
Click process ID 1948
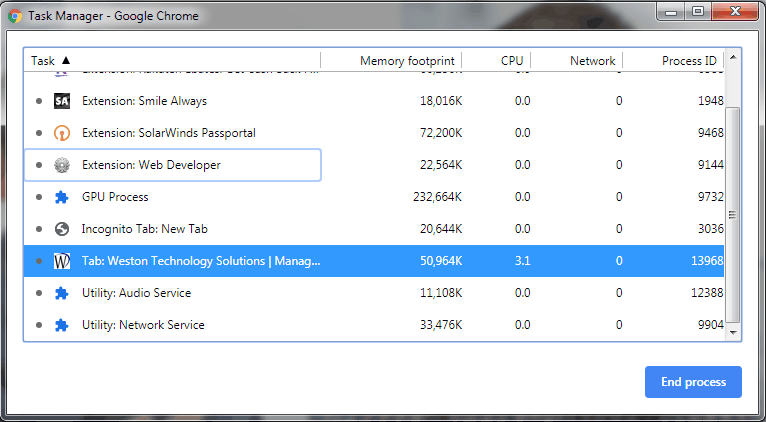pos(710,101)
